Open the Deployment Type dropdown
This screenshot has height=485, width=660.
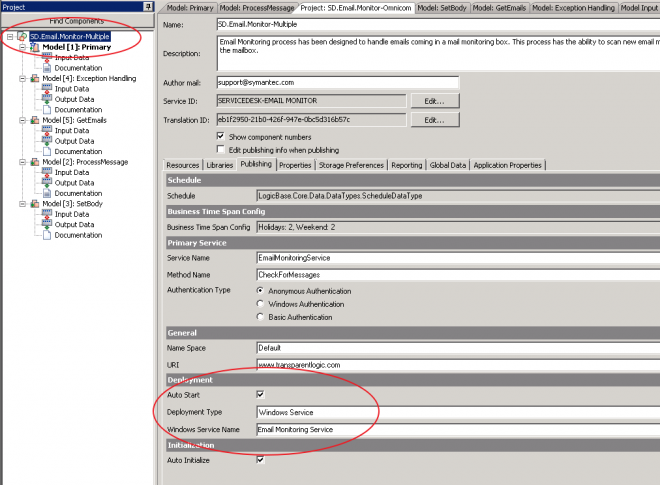pyautogui.click(x=458, y=413)
